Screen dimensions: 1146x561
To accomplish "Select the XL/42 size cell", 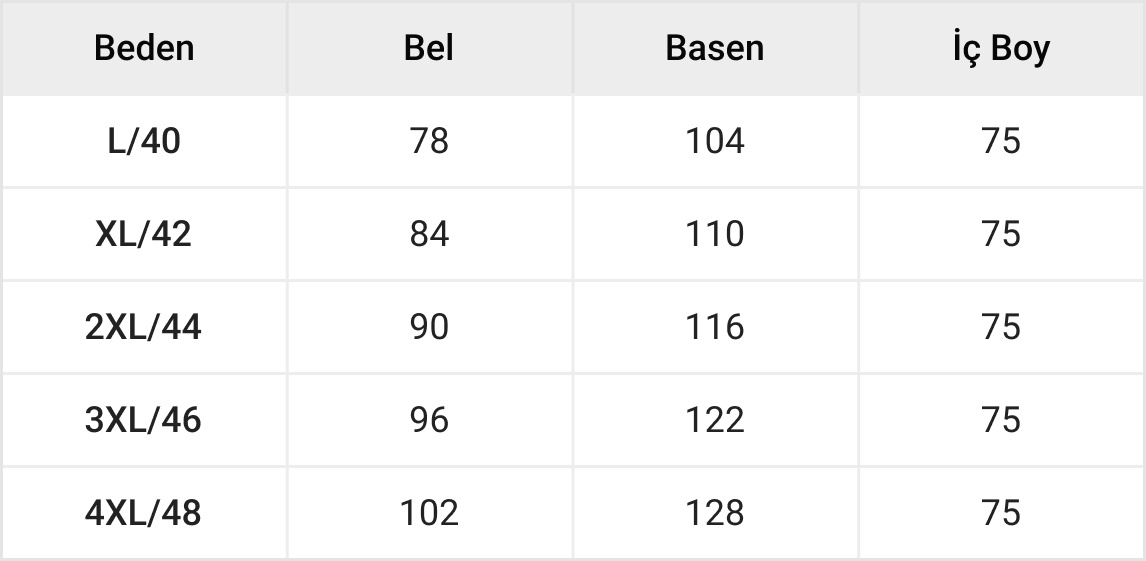I will pyautogui.click(x=144, y=234).
